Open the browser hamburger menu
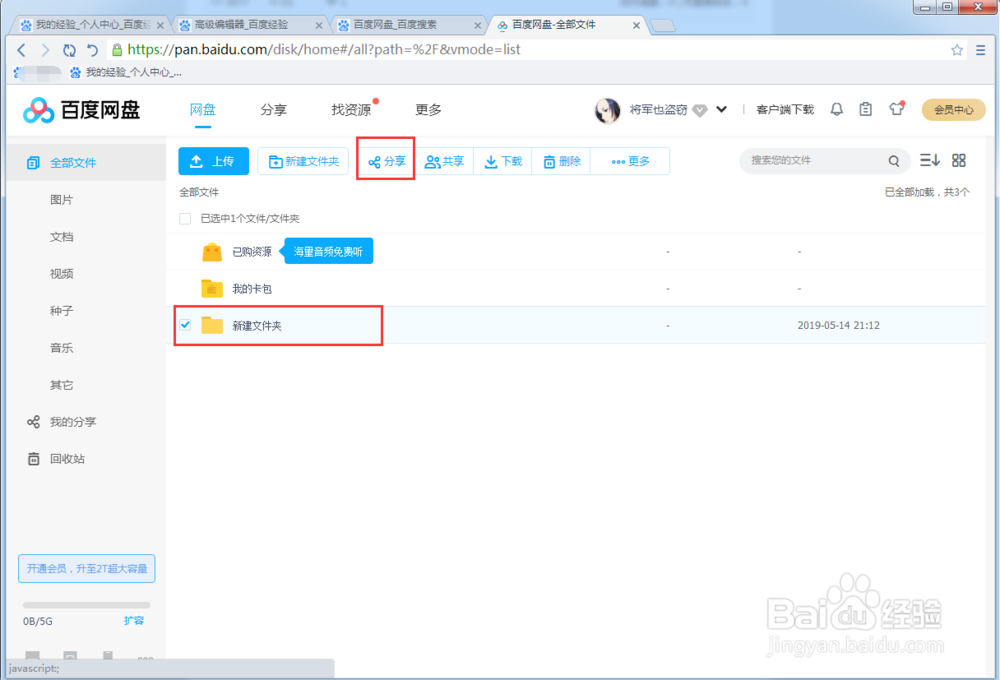This screenshot has height=680, width=1000. pyautogui.click(x=980, y=50)
